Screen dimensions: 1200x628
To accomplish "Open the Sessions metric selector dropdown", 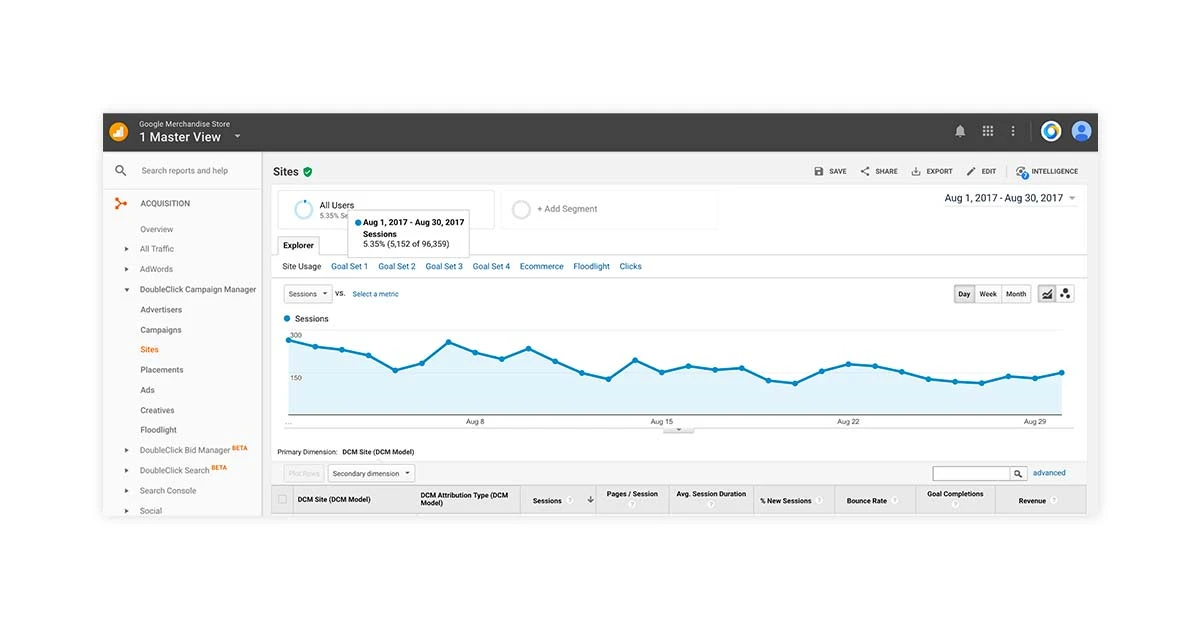I will point(307,293).
